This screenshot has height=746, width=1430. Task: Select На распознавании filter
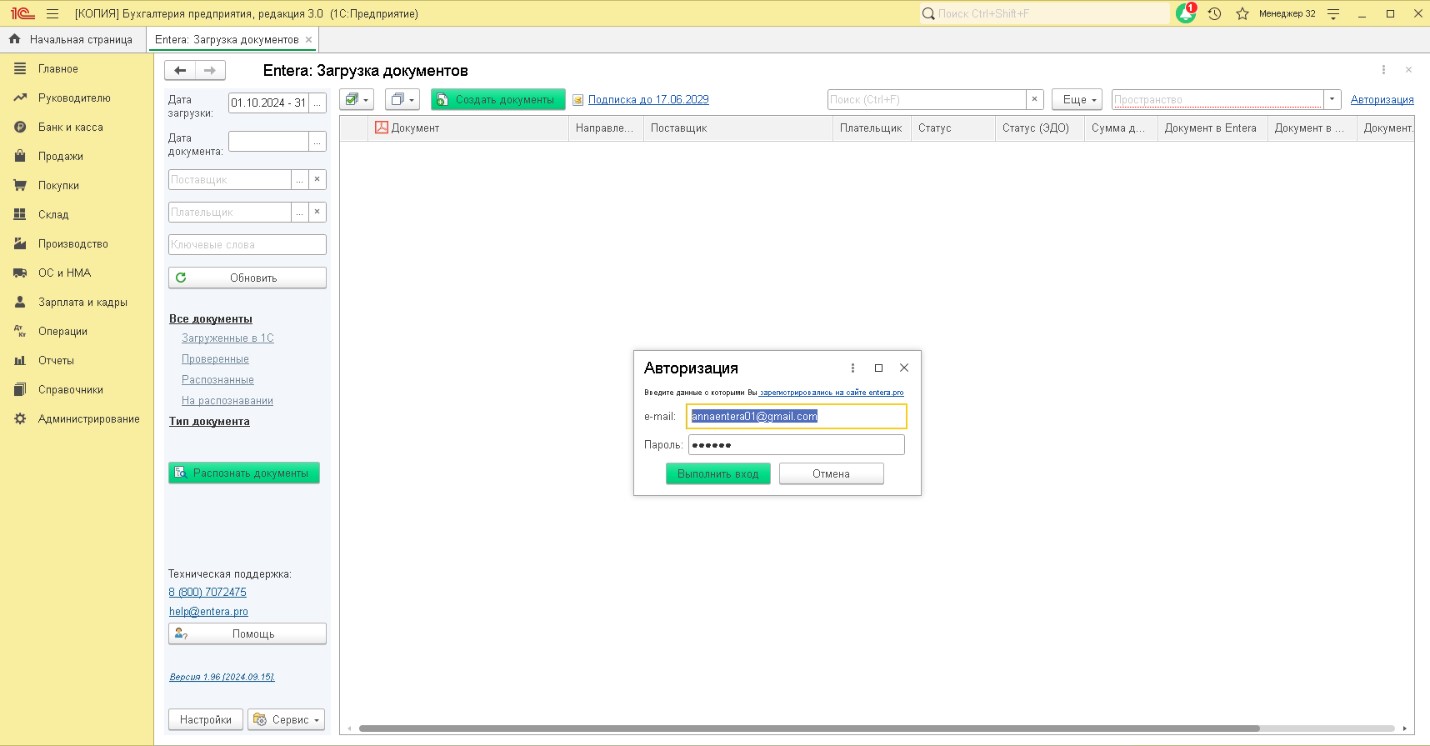[227, 400]
